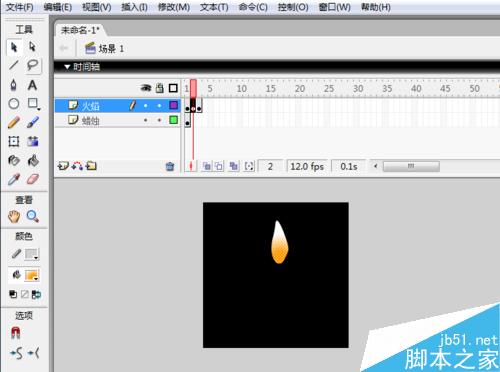500x372 pixels.
Task: Click the 12.0 fps frame rate field
Action: (307, 166)
